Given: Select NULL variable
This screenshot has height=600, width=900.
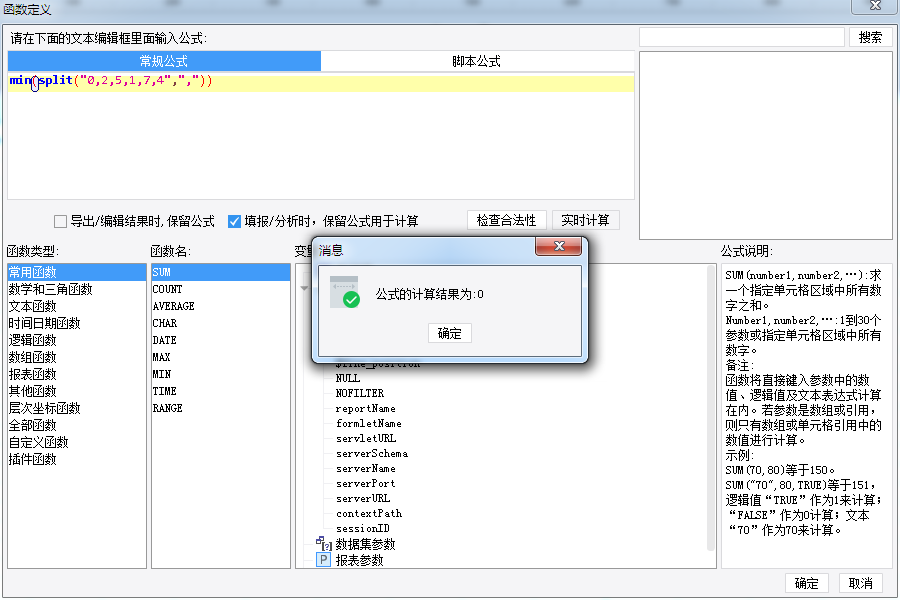Looking at the screenshot, I should point(348,378).
